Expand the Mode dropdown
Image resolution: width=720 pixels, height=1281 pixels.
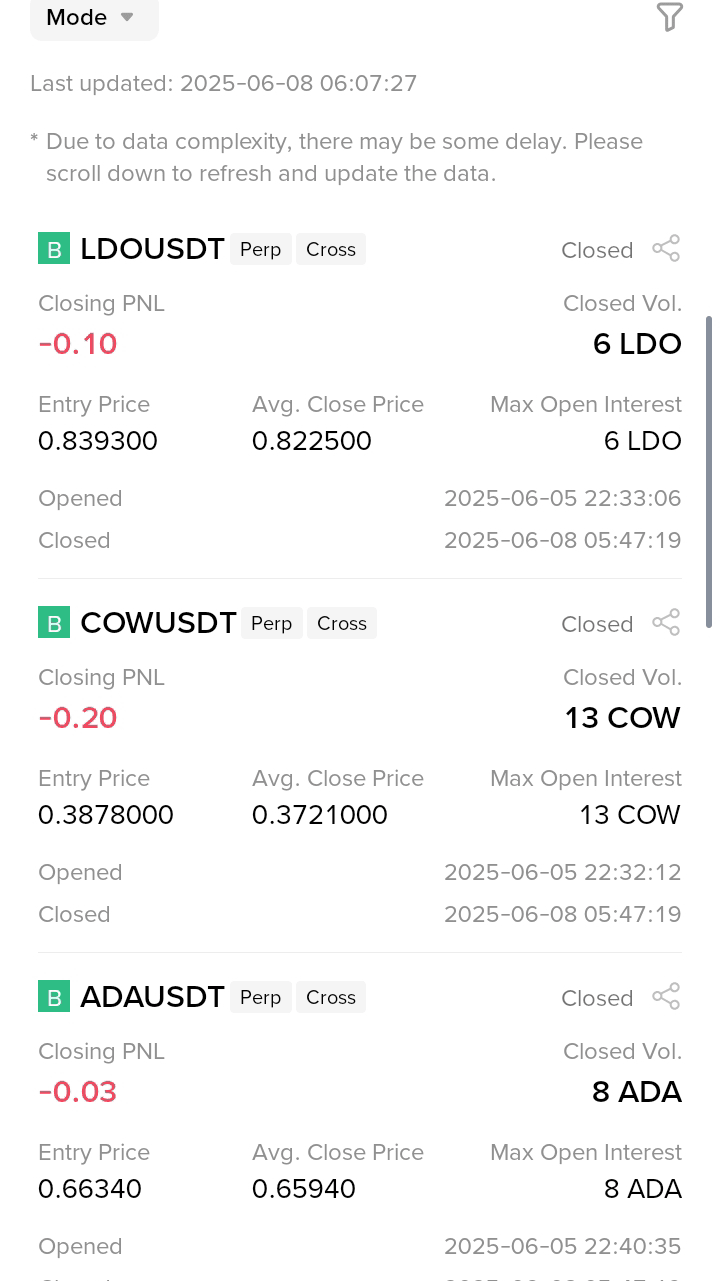[94, 18]
